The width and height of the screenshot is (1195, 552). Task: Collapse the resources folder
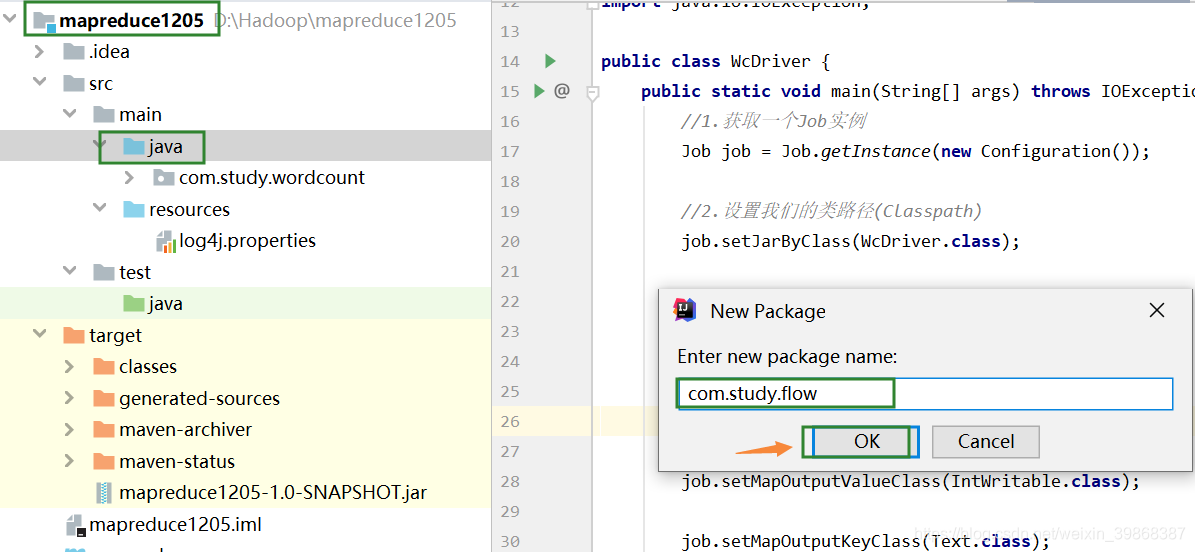(99, 209)
